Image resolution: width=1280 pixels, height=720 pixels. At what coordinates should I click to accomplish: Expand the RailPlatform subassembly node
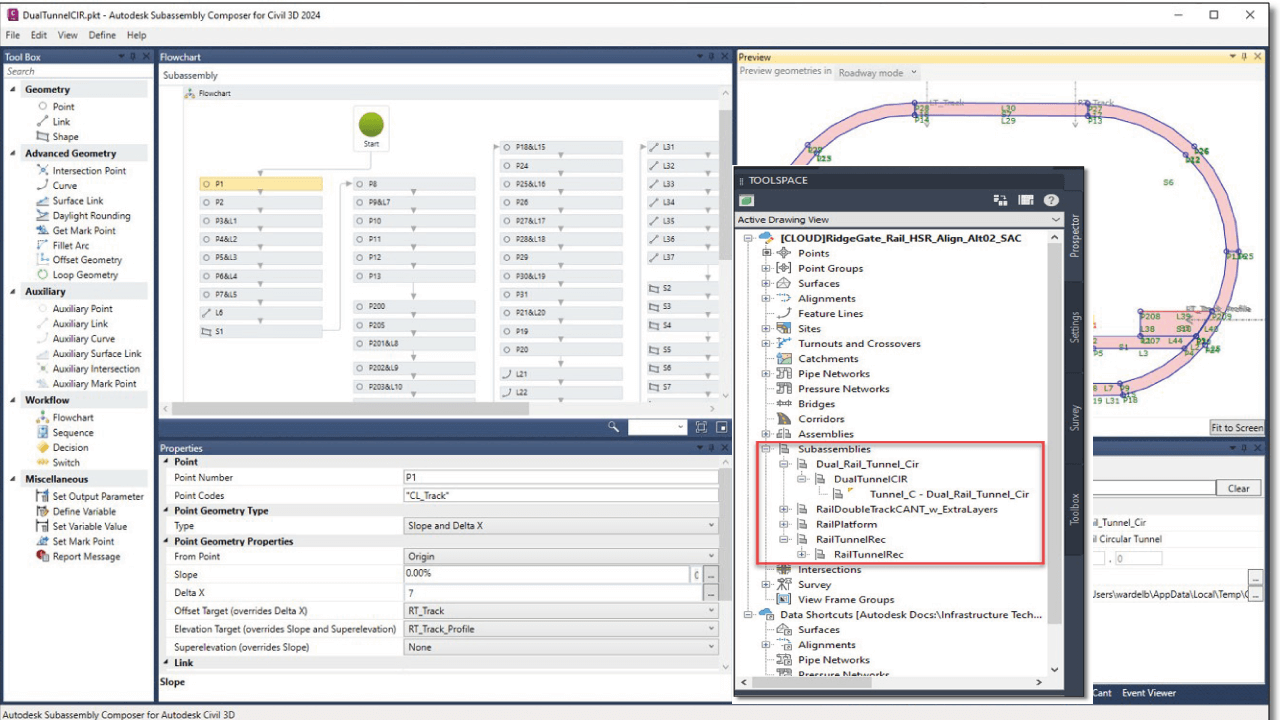coord(784,524)
